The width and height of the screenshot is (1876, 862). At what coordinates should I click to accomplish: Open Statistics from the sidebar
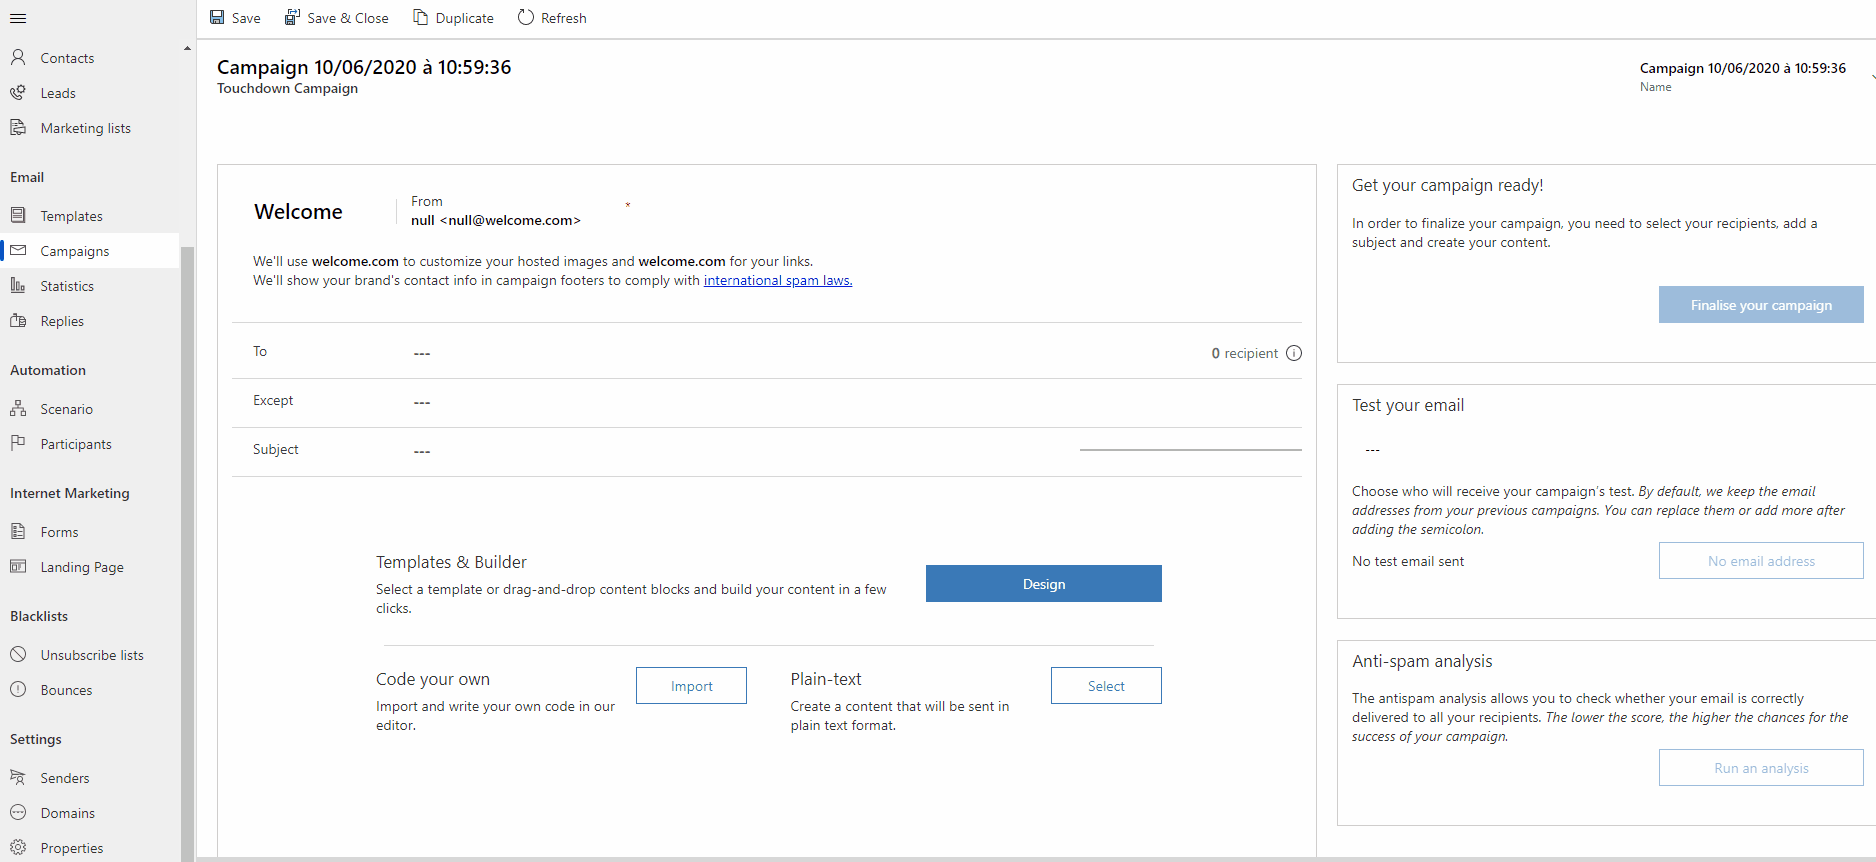coord(67,286)
